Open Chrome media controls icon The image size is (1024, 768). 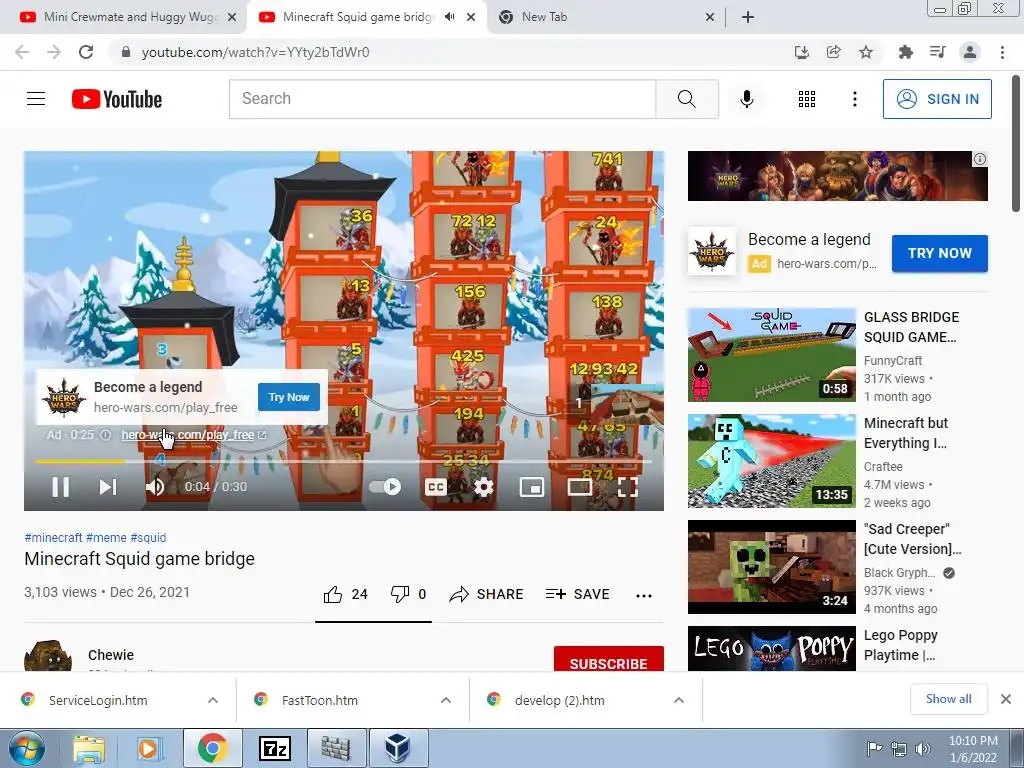(937, 52)
